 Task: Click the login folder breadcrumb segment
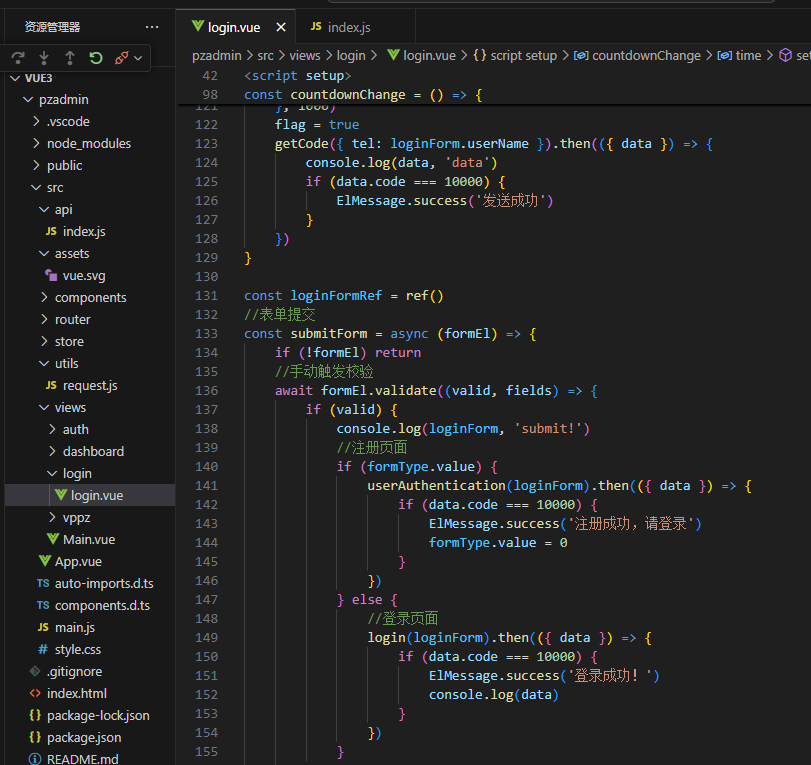351,55
